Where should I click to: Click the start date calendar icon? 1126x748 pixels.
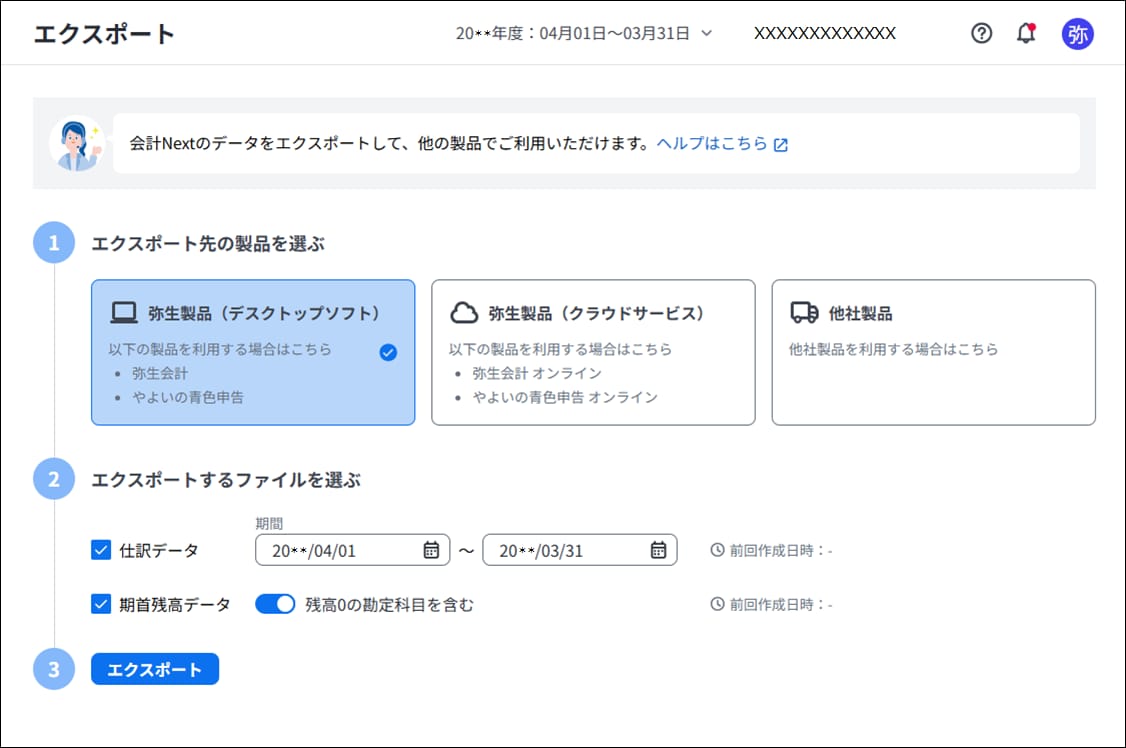431,550
